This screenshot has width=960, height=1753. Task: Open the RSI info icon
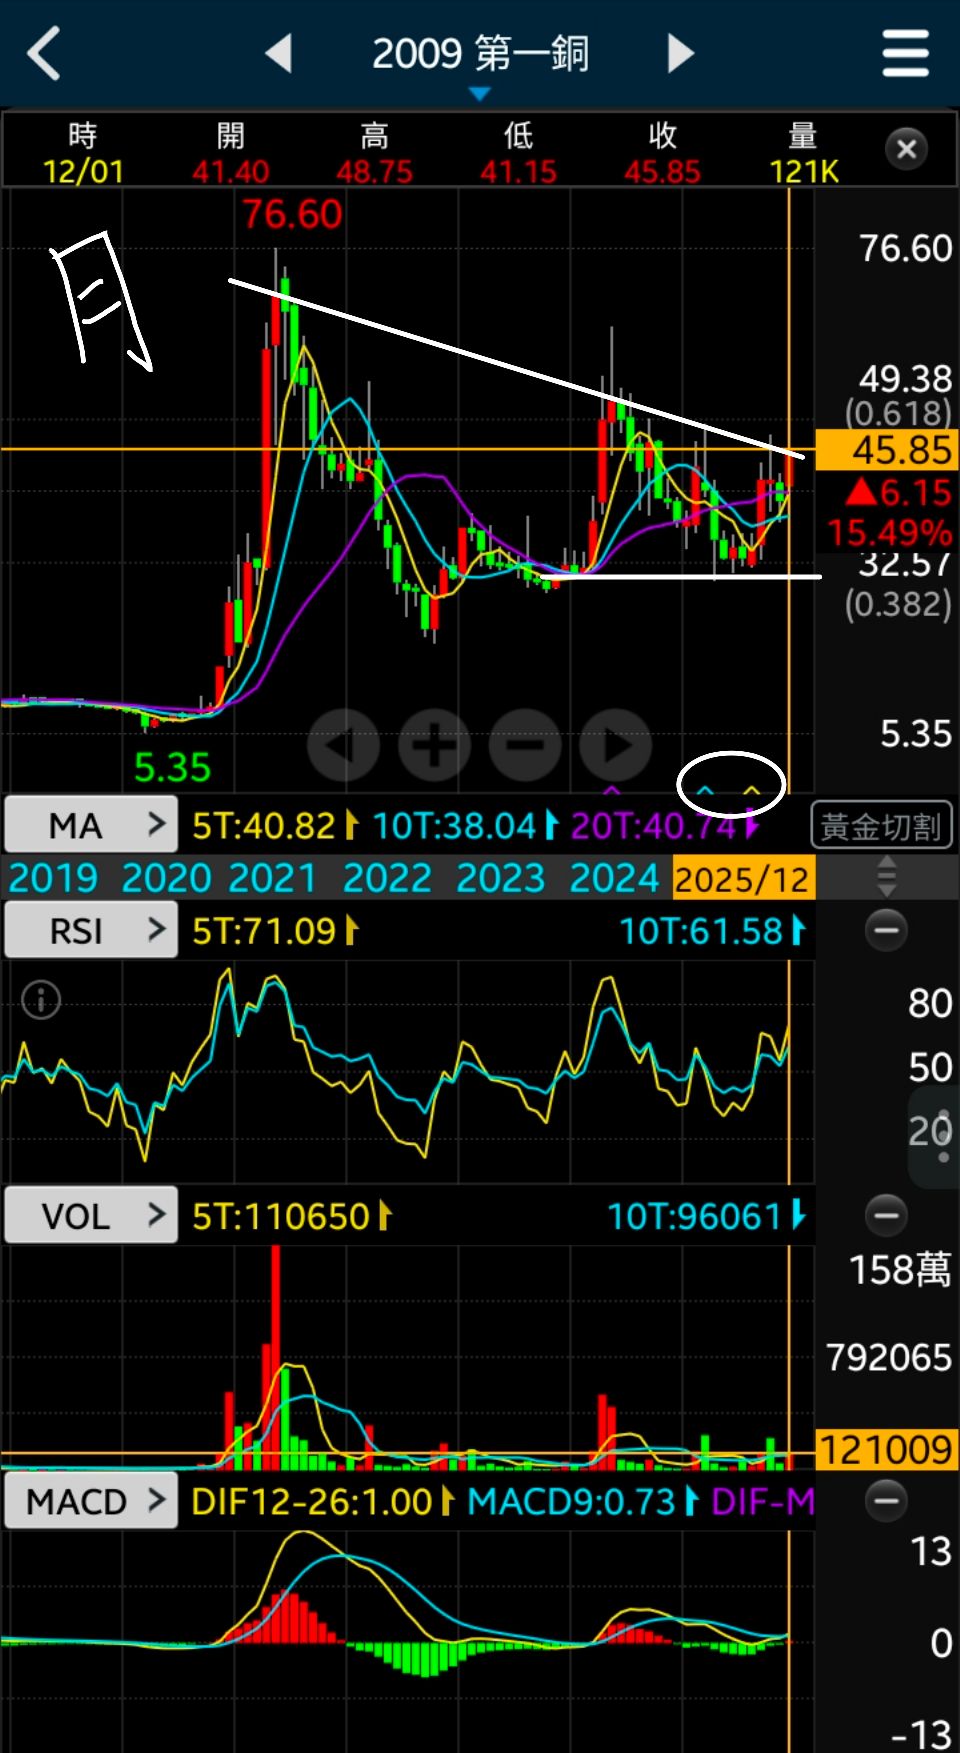point(41,1000)
